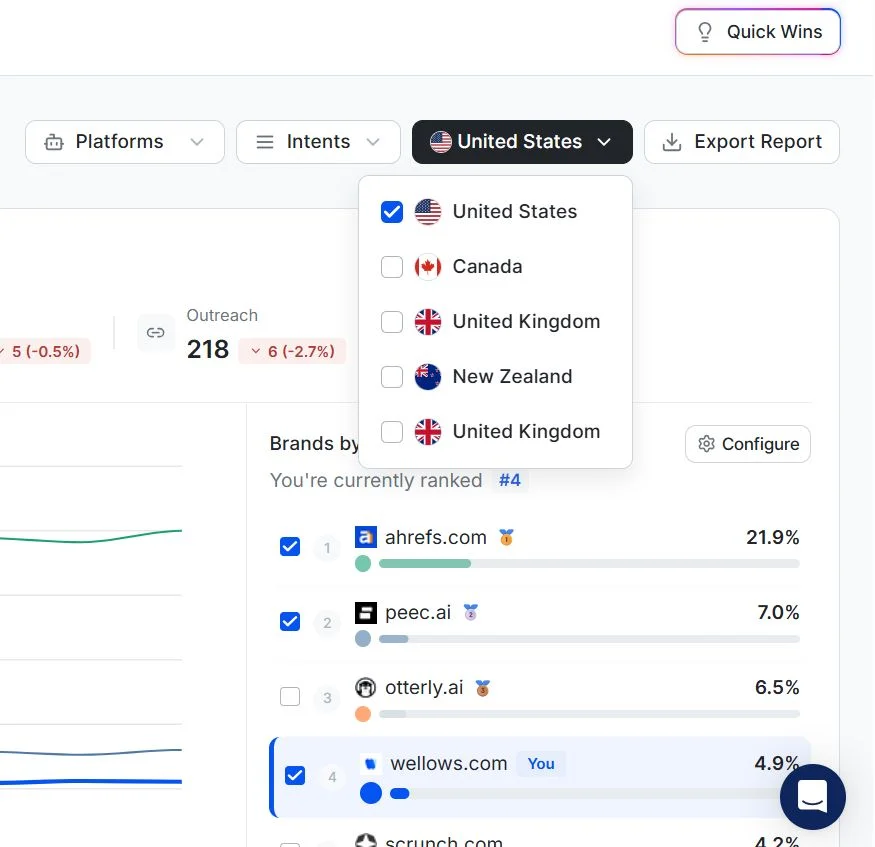875x847 pixels.
Task: Click the green ahrefs.com color dot
Action: 363,564
